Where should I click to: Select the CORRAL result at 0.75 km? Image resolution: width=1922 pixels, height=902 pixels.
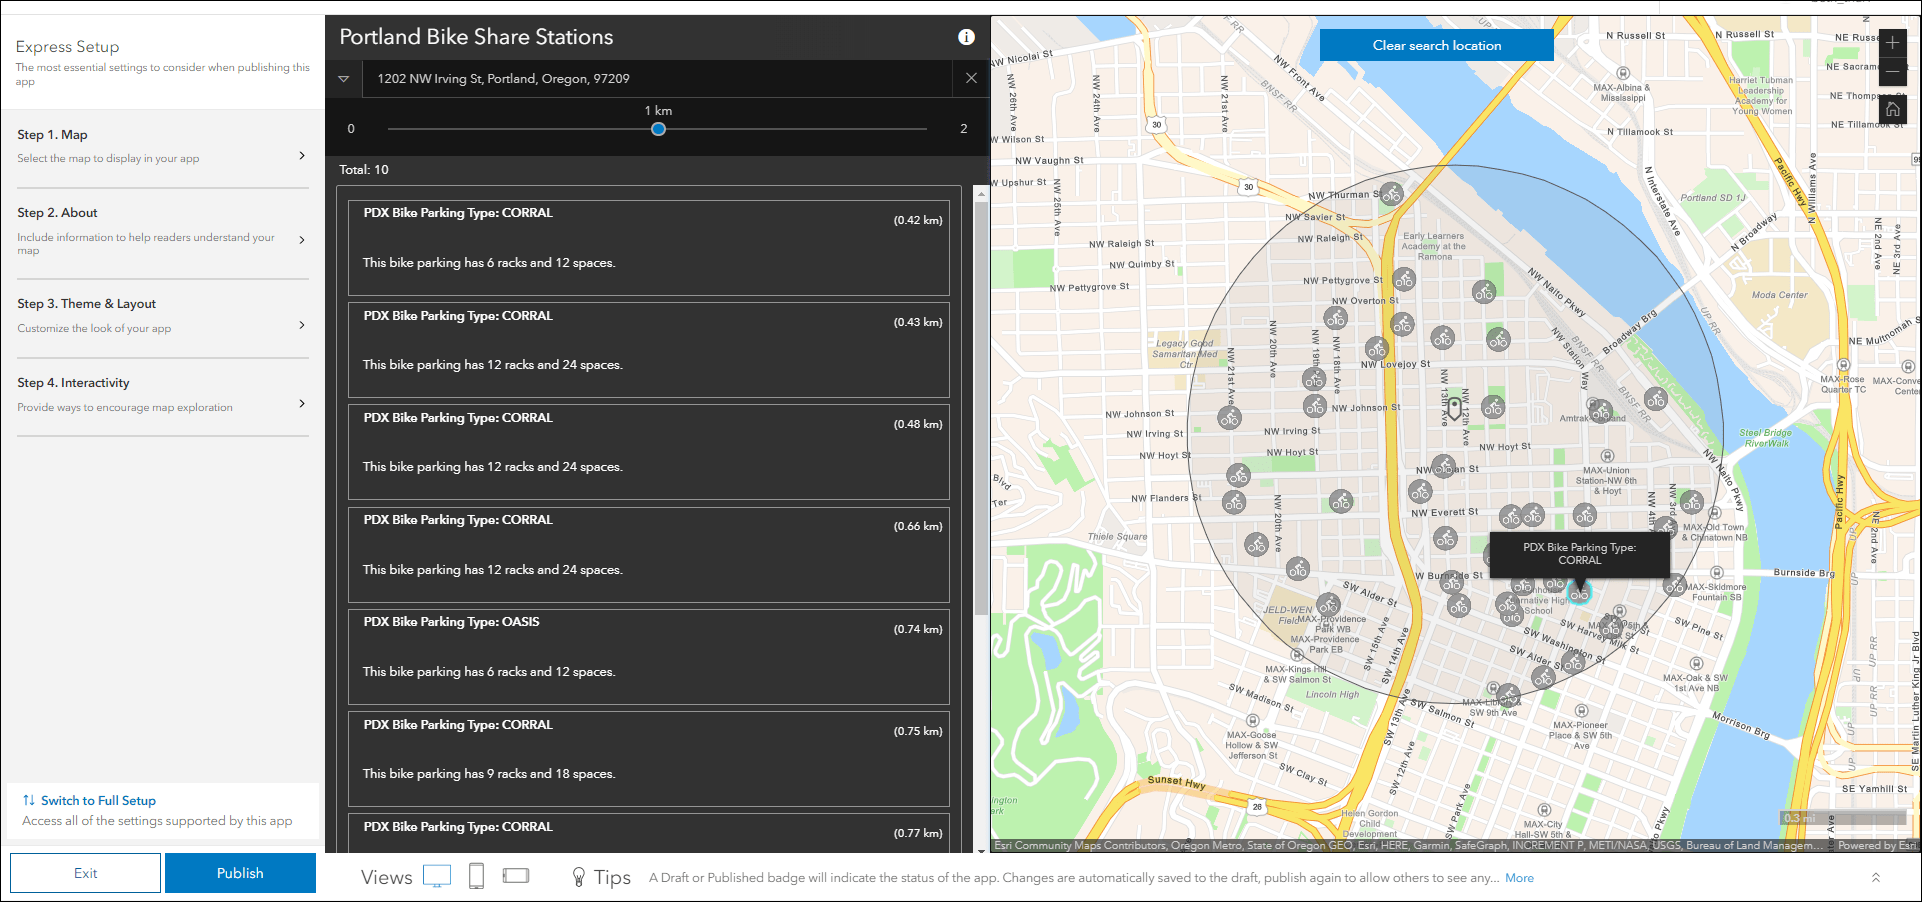[649, 758]
